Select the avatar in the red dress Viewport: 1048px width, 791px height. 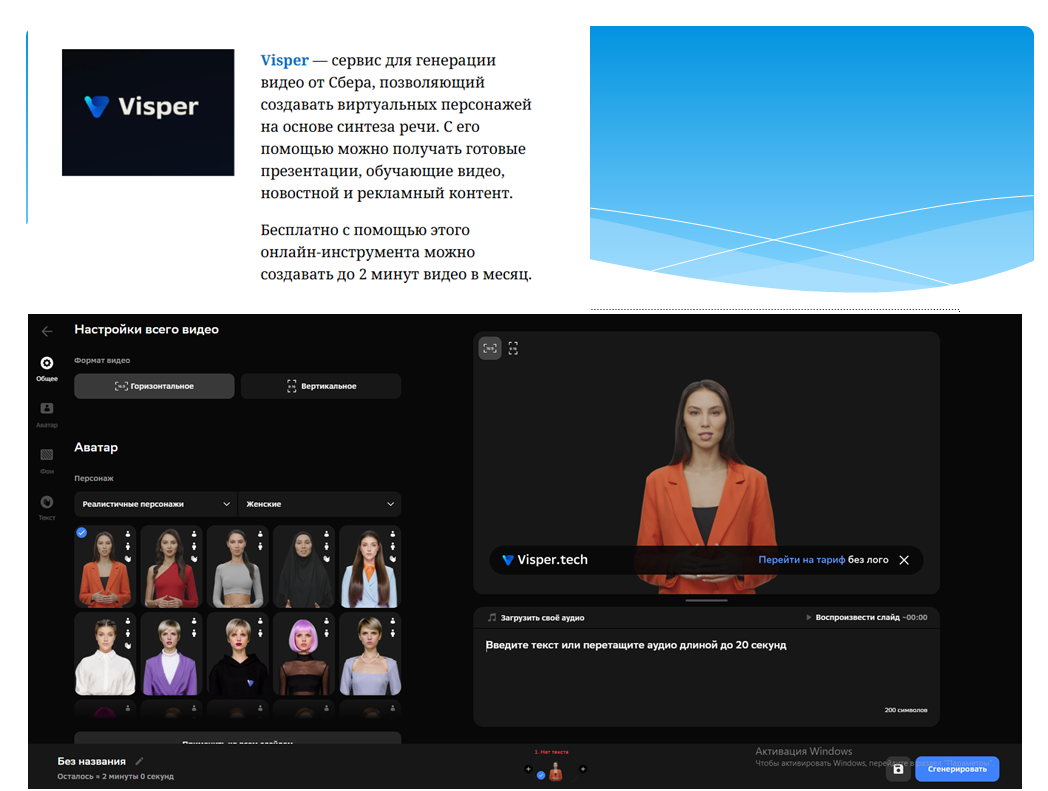point(170,566)
